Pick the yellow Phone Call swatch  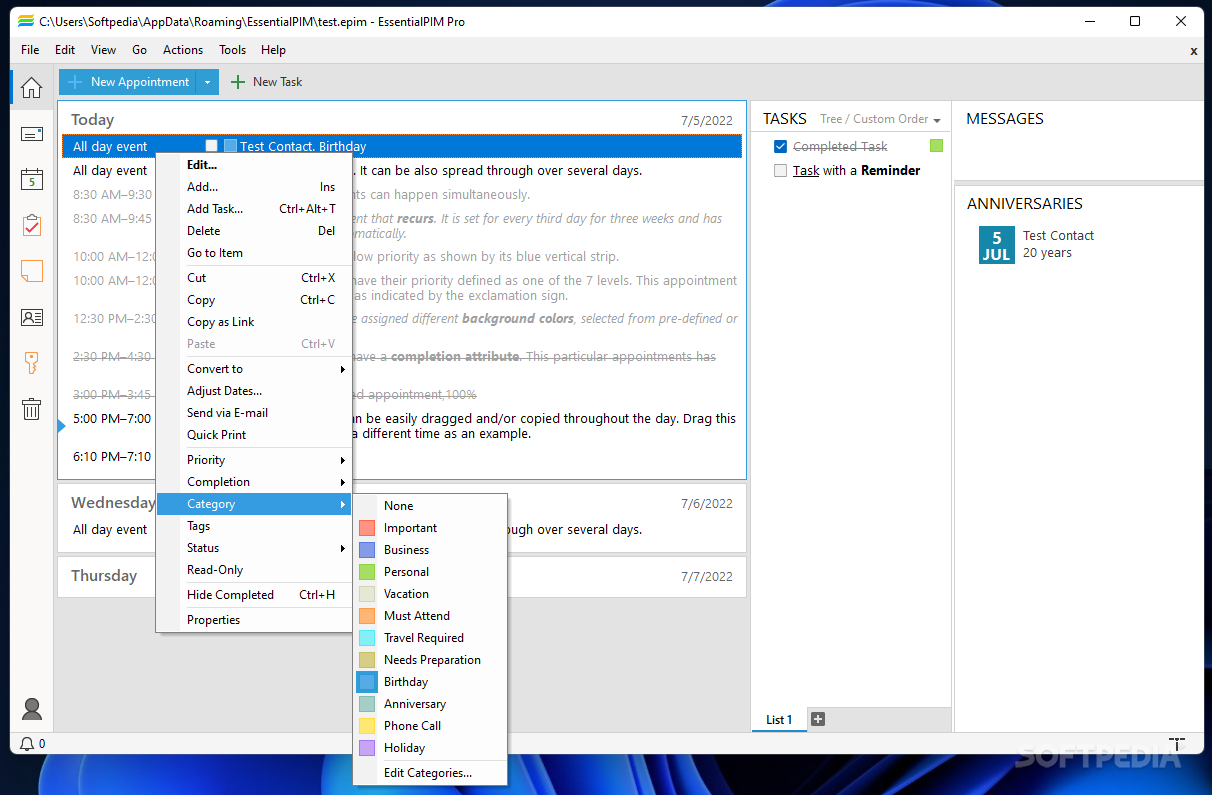[367, 726]
